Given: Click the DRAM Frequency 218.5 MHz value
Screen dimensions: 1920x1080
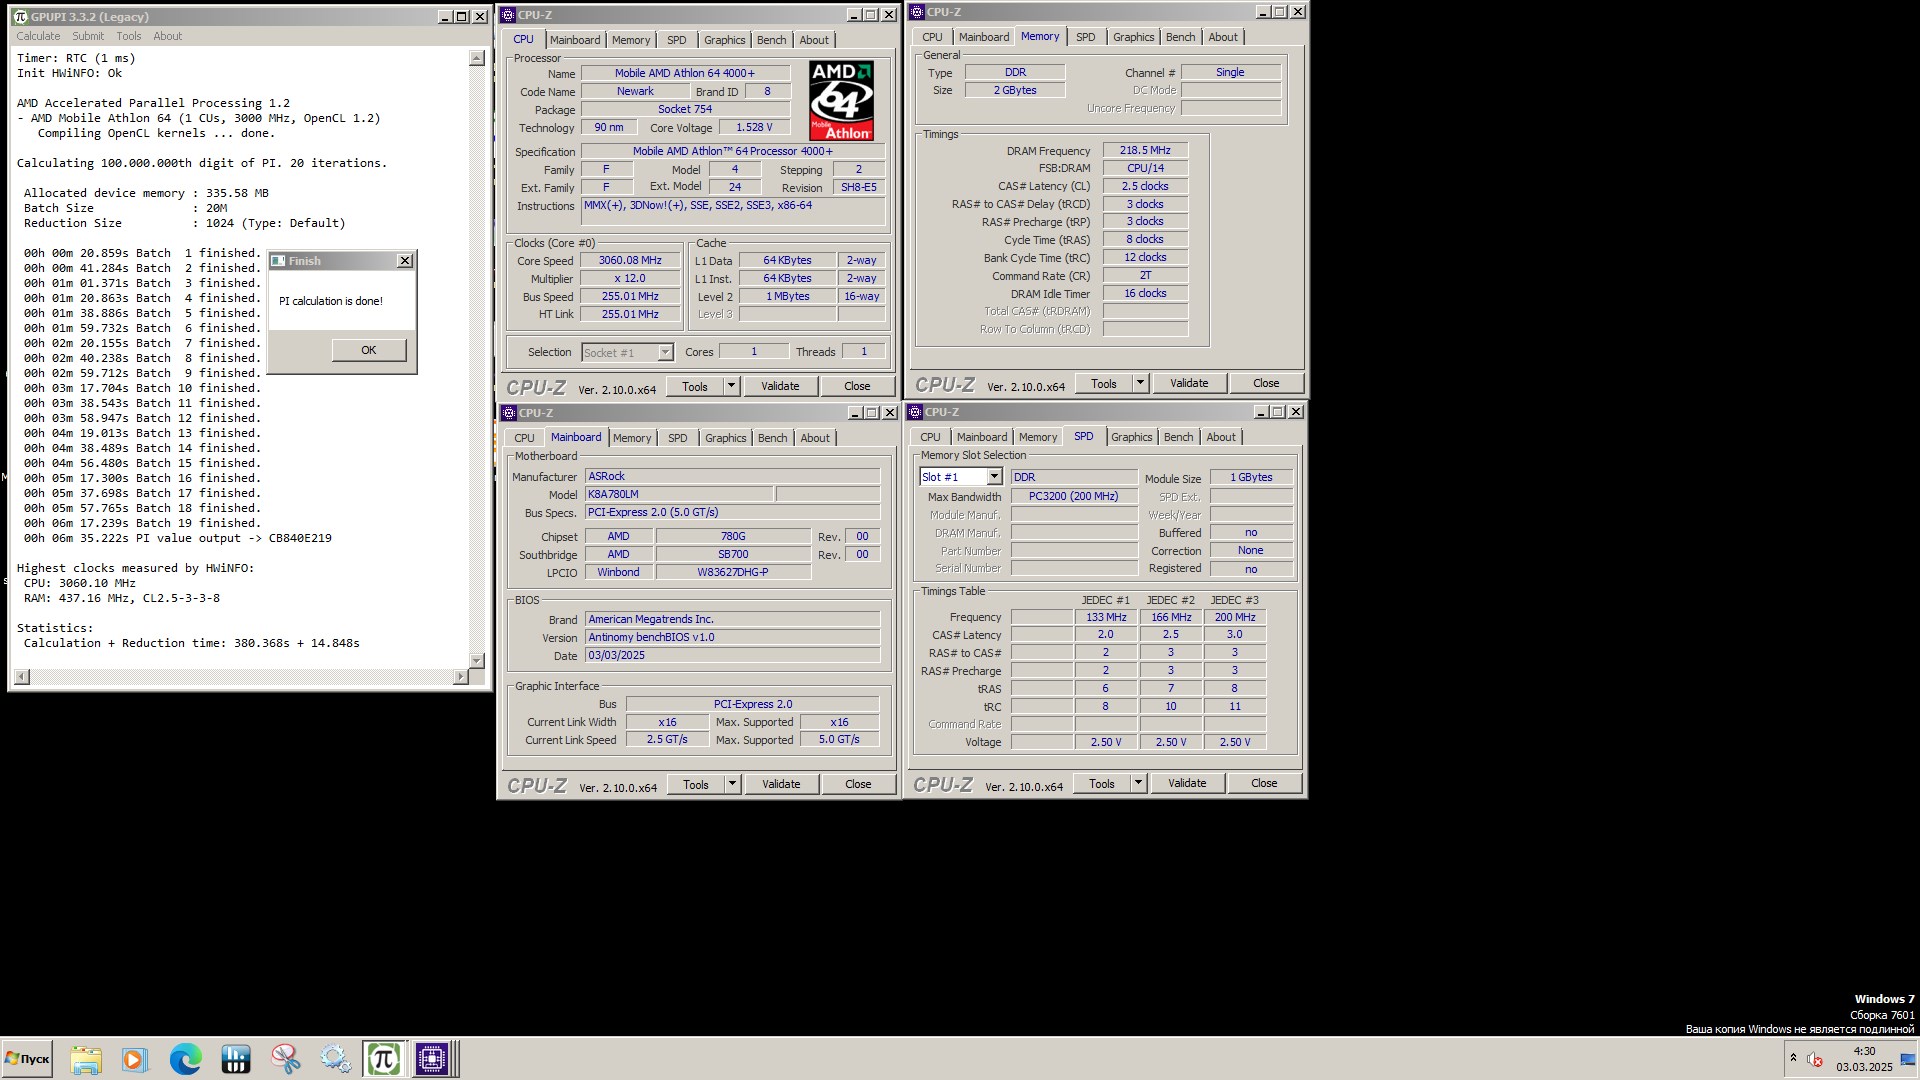Looking at the screenshot, I should pyautogui.click(x=1145, y=150).
